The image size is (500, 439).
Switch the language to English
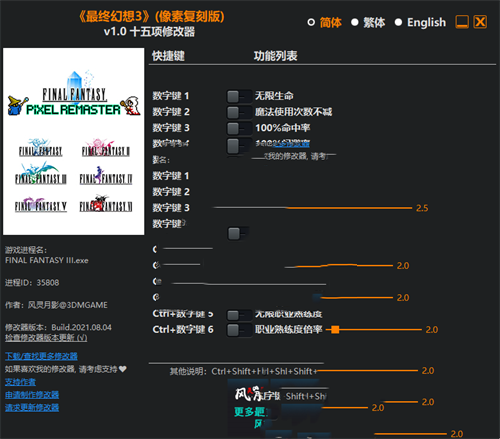[x=398, y=22]
